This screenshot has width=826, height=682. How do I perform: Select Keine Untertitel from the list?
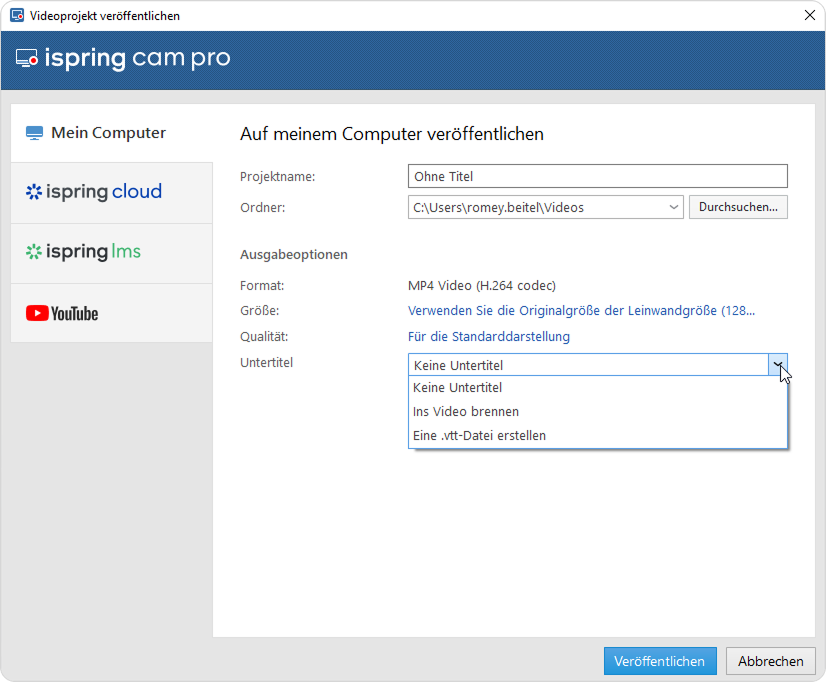click(x=597, y=388)
